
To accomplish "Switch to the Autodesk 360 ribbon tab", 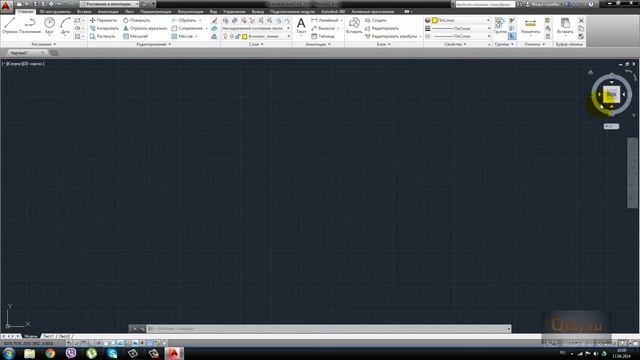I will coord(333,11).
